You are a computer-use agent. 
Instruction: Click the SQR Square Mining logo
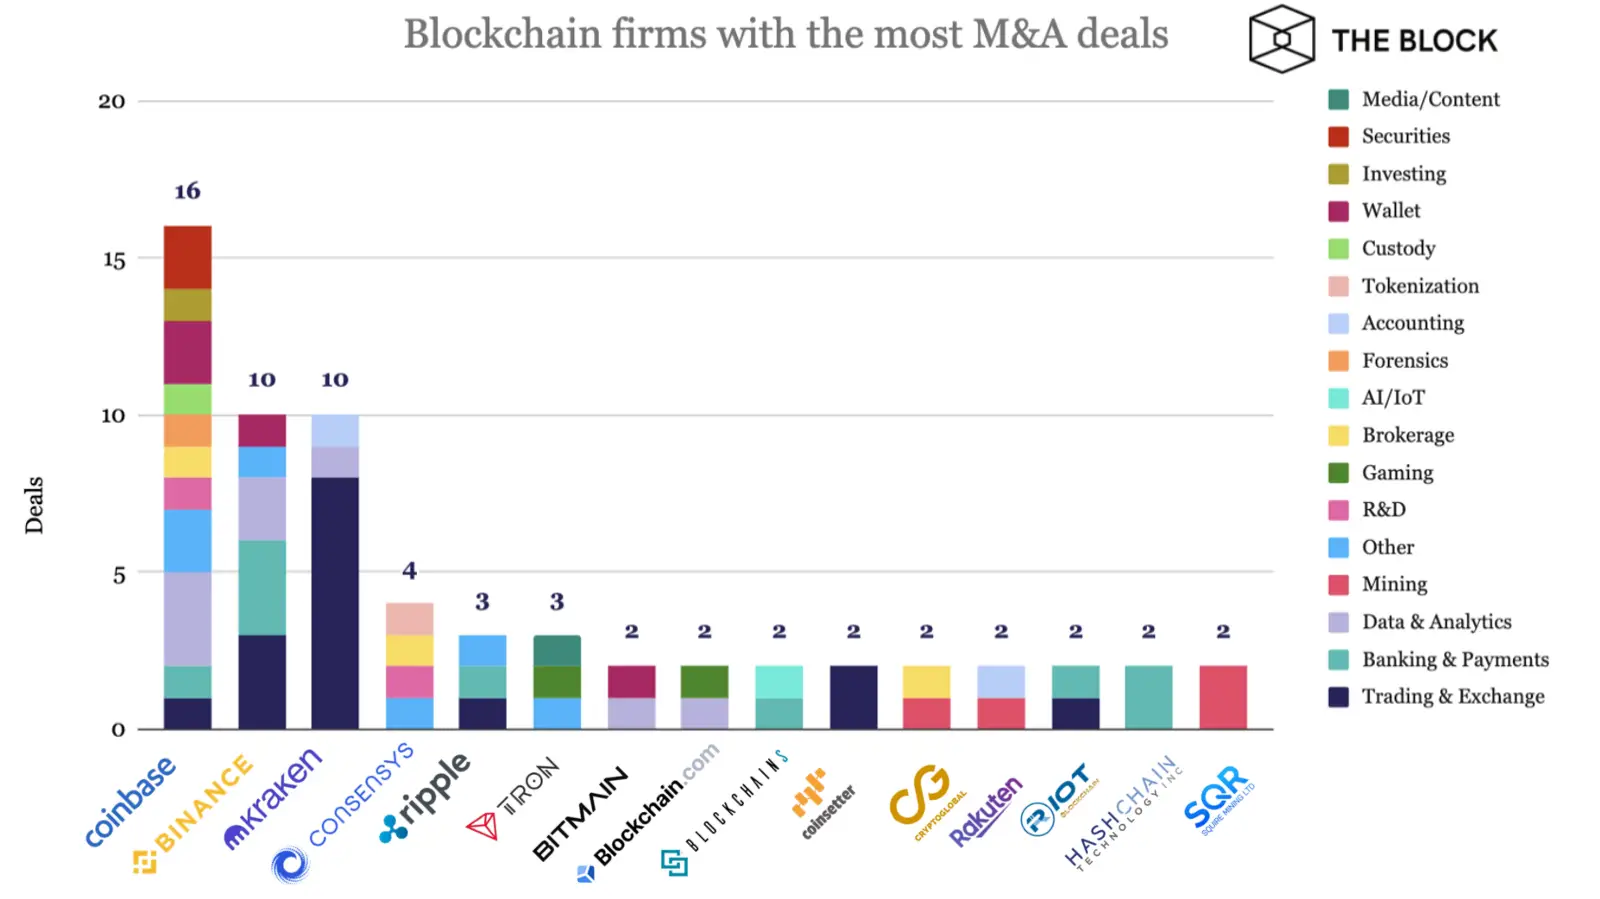pos(1217,798)
